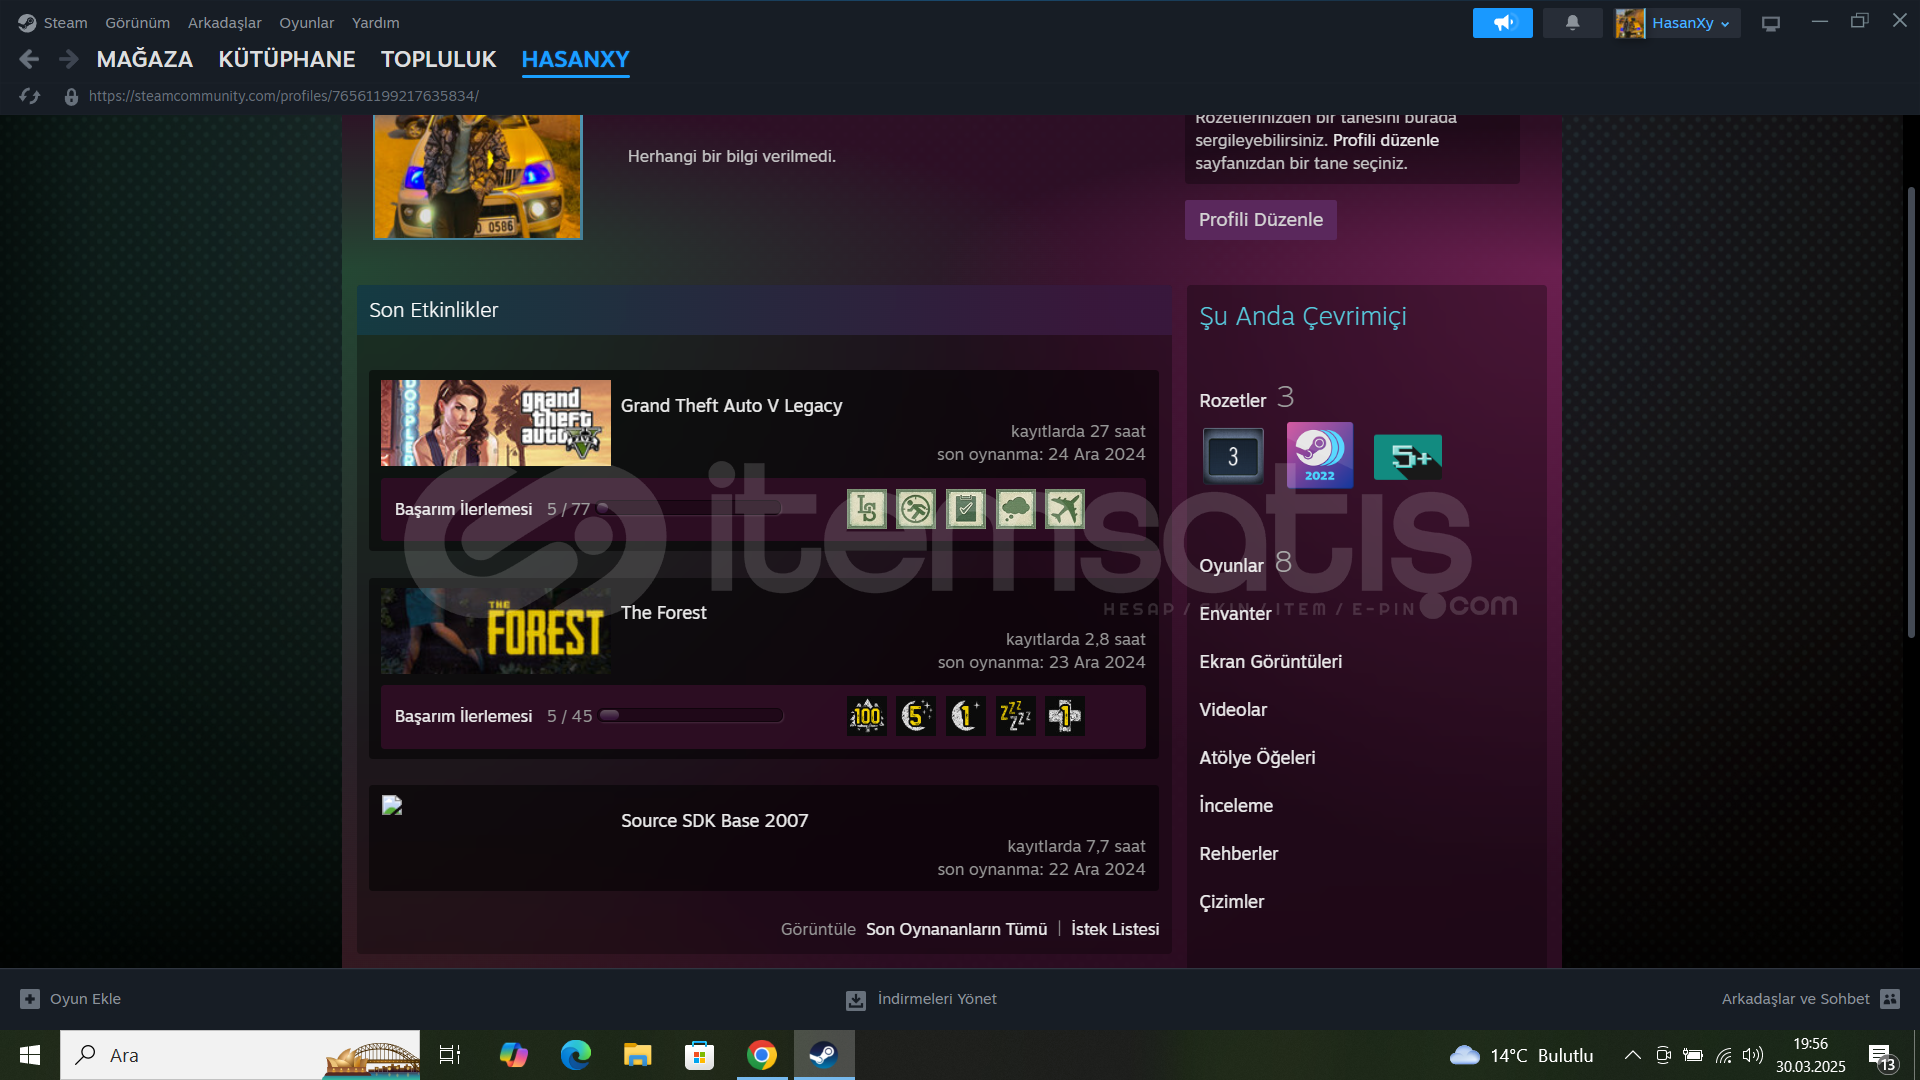Click GTA V achievement progress bar
Viewport: 1920px width, 1080px height.
click(689, 508)
